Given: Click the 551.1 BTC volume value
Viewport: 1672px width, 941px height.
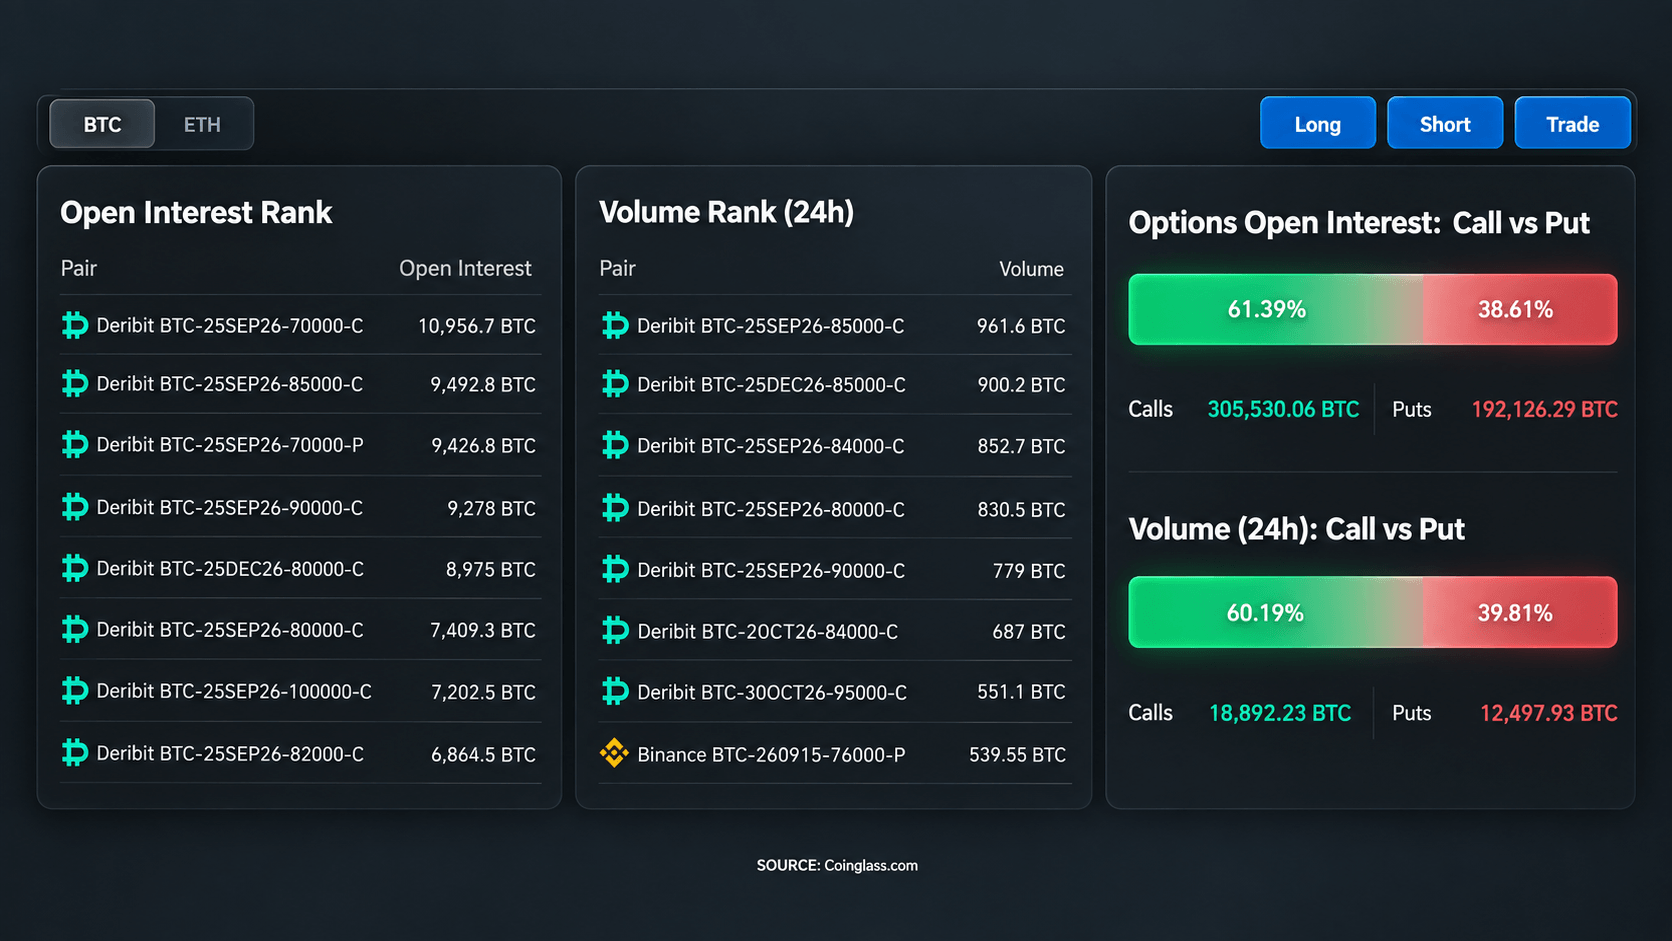Looking at the screenshot, I should click(x=1021, y=692).
